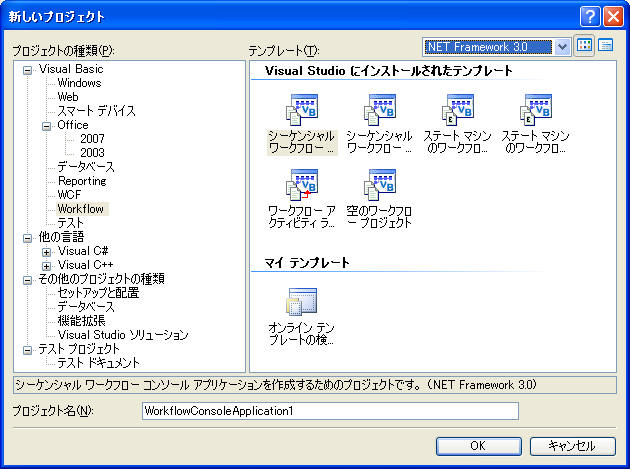Select Web project type
This screenshot has width=630, height=469.
click(68, 97)
